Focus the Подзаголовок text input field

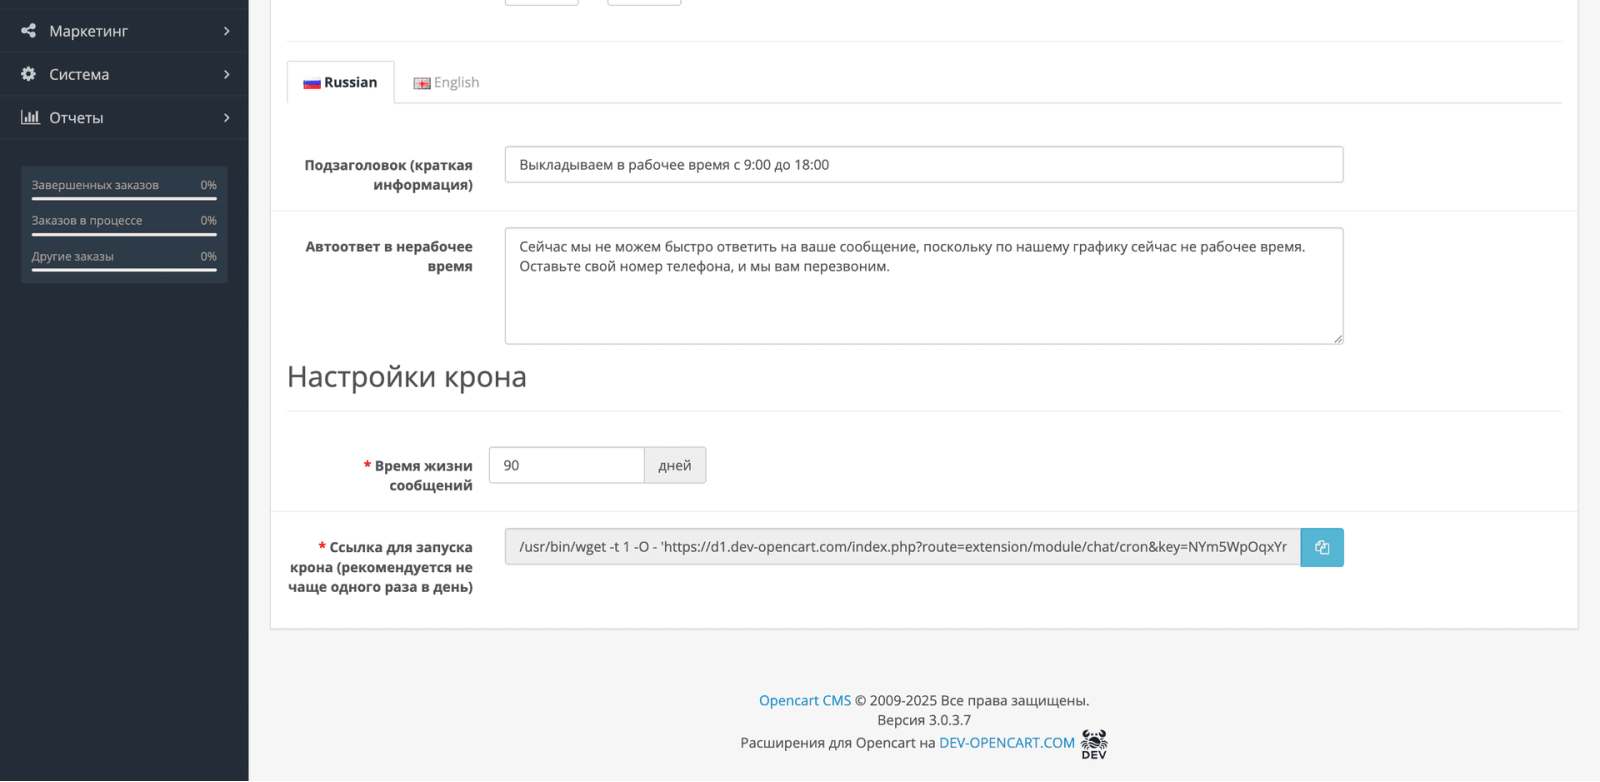click(x=924, y=165)
